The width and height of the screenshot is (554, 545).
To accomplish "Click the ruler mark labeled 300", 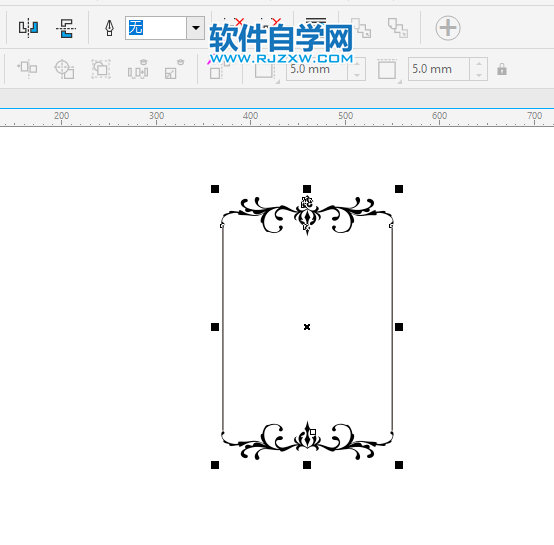I will 156,116.
